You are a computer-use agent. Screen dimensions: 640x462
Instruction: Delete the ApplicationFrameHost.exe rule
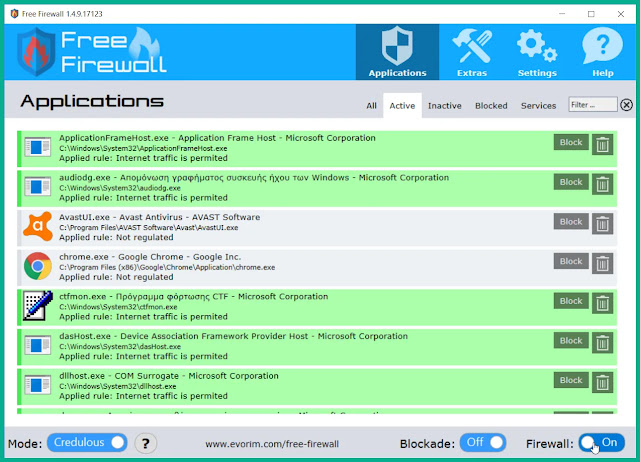pos(602,144)
